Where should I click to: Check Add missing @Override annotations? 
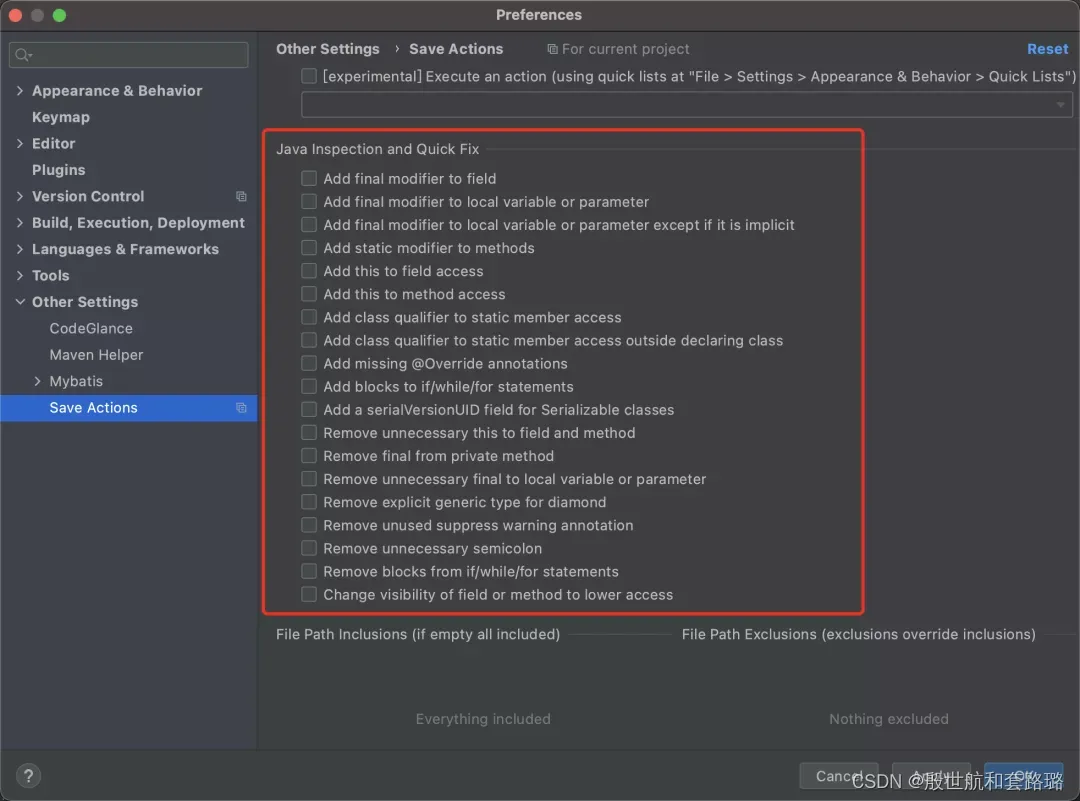click(x=309, y=363)
